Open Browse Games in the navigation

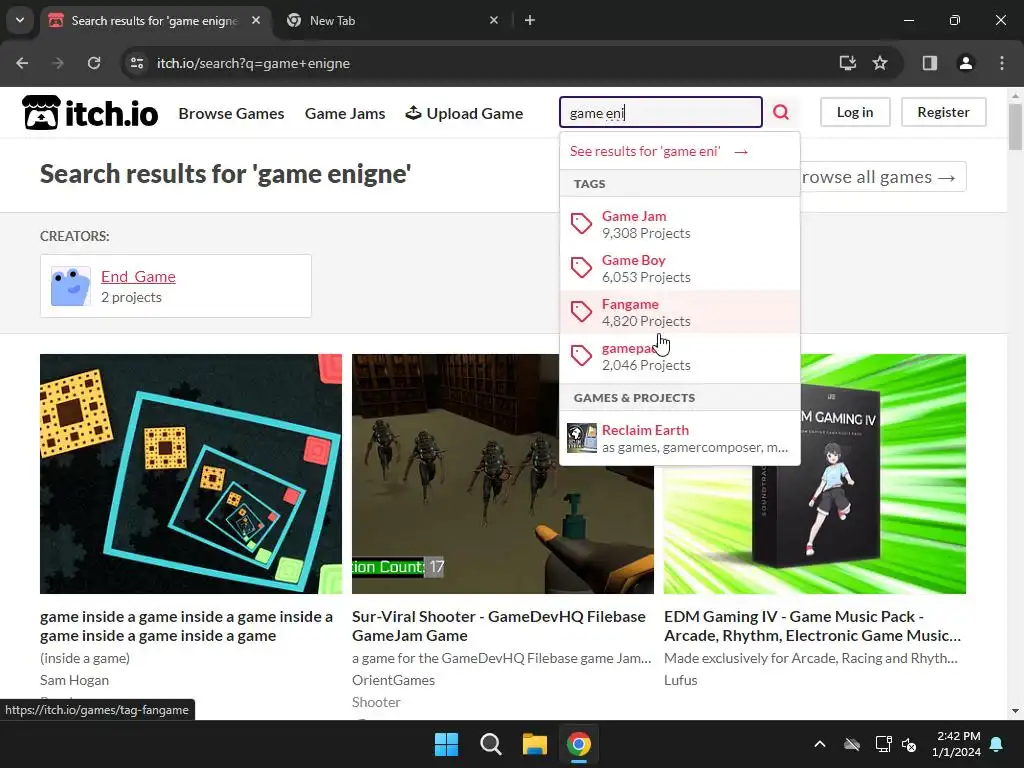(231, 113)
